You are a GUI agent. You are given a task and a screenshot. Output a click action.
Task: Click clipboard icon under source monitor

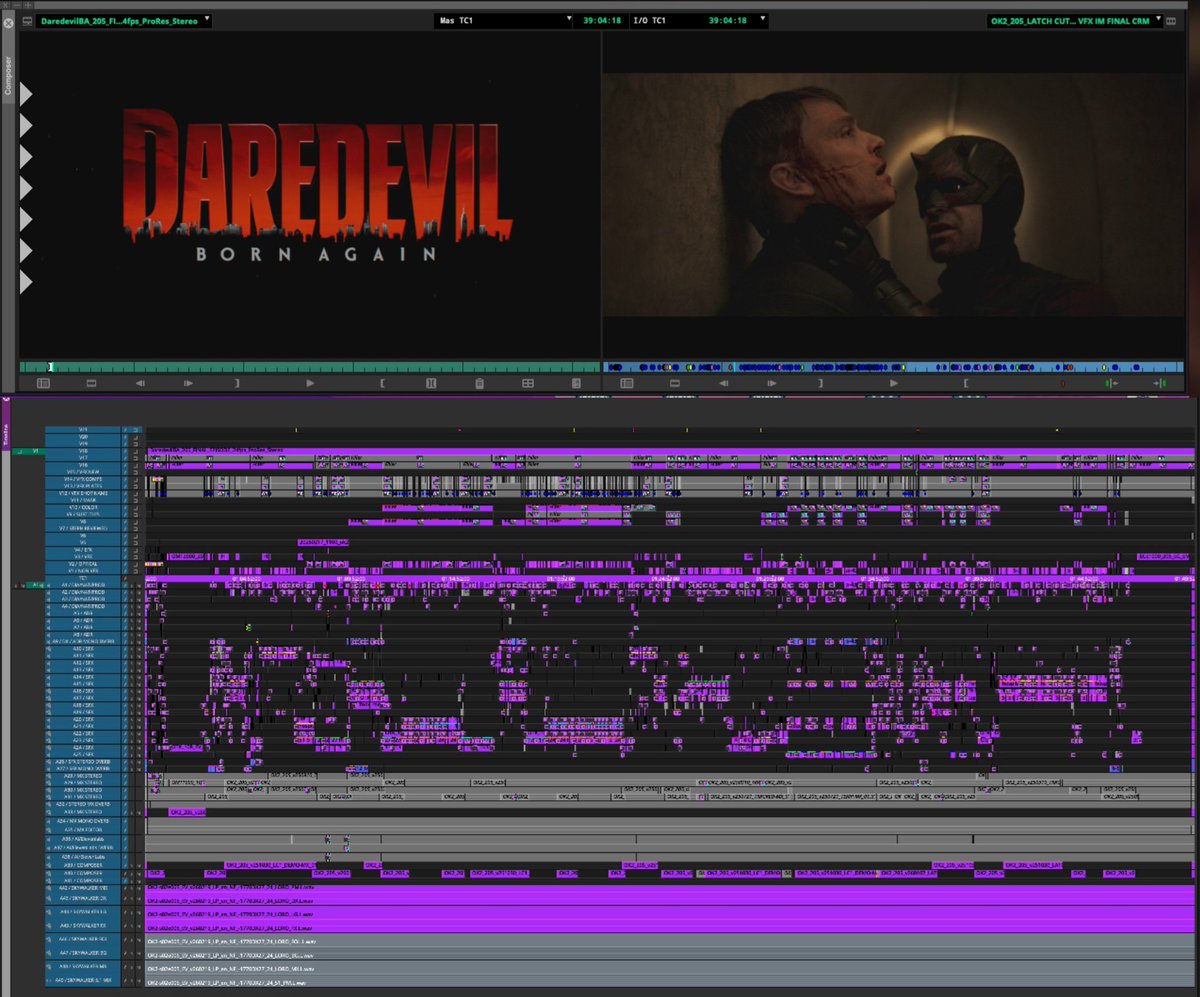point(479,383)
